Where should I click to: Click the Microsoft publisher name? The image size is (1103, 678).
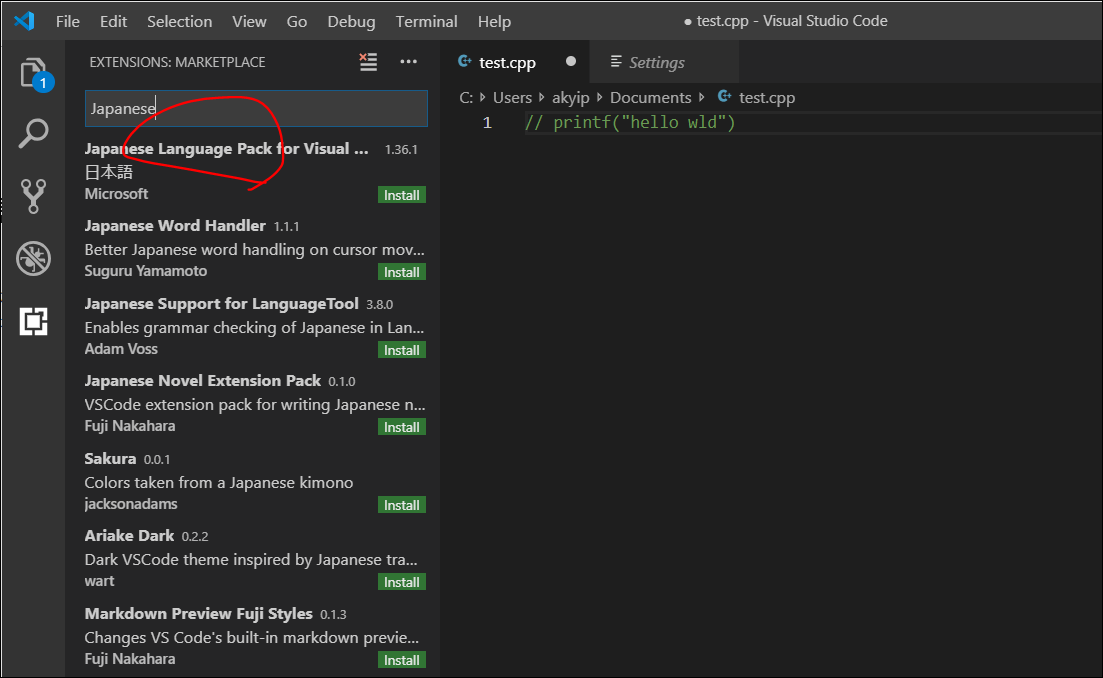click(x=116, y=193)
